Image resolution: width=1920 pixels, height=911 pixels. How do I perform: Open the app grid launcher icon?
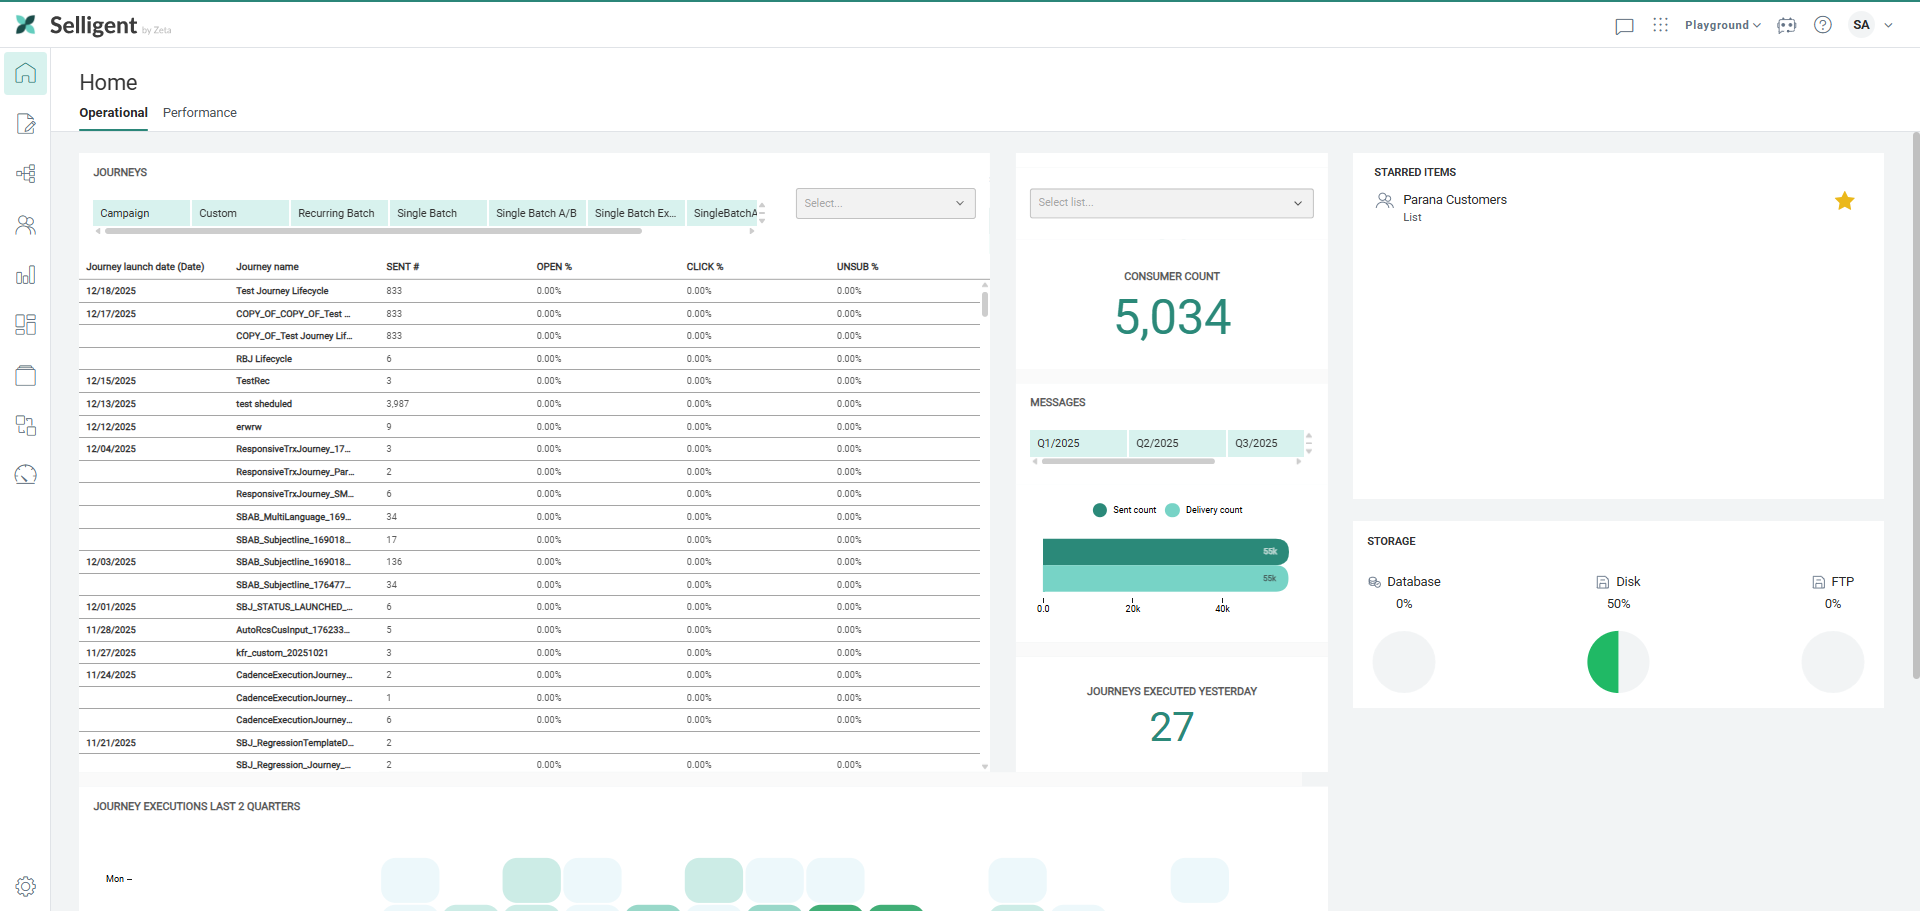[x=1660, y=25]
